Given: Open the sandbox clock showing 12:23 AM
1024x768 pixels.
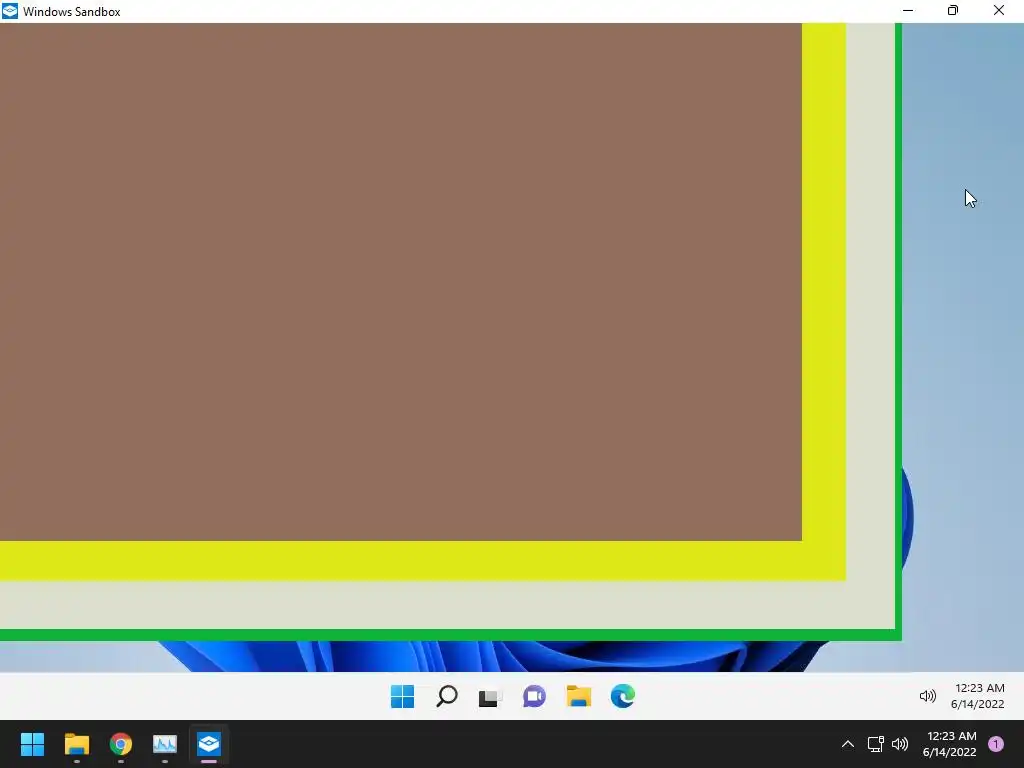Looking at the screenshot, I should (x=978, y=696).
